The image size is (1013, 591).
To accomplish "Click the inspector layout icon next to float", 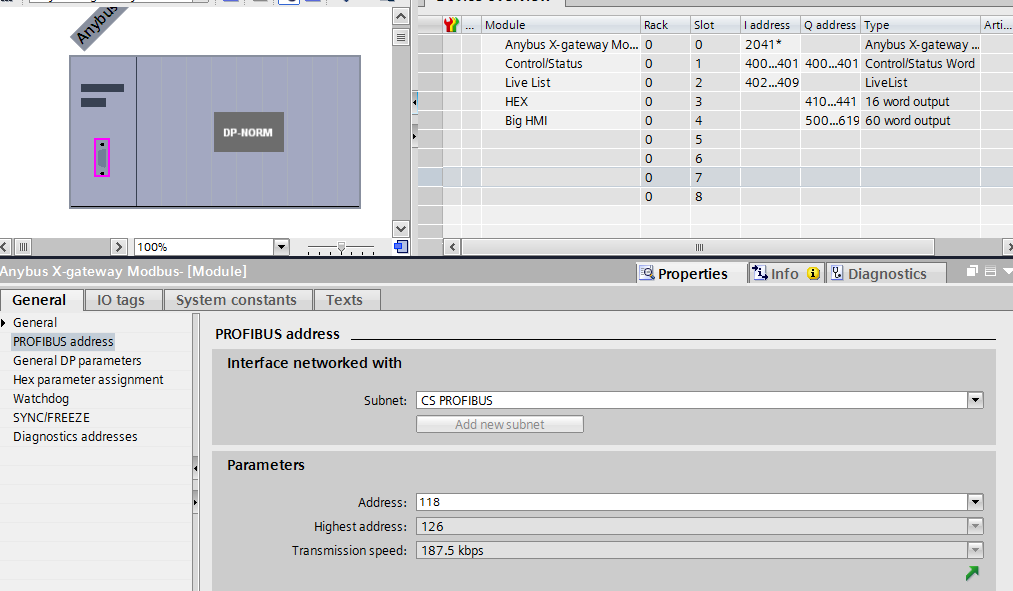I will [x=990, y=271].
